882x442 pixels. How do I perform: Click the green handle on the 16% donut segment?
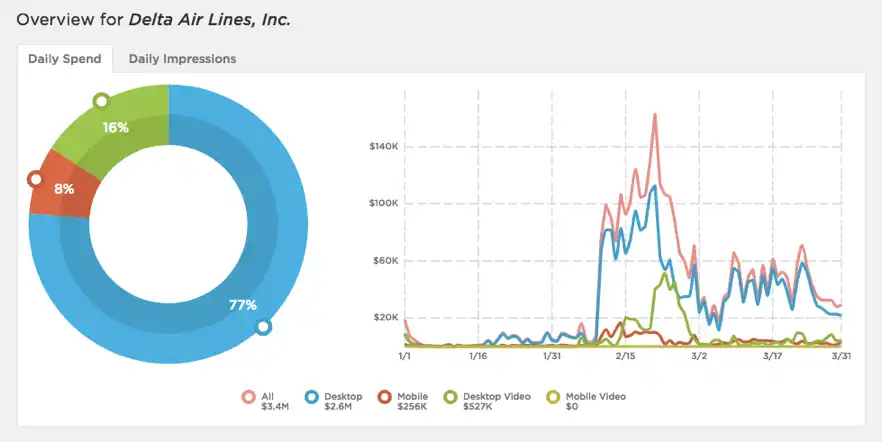(x=101, y=101)
